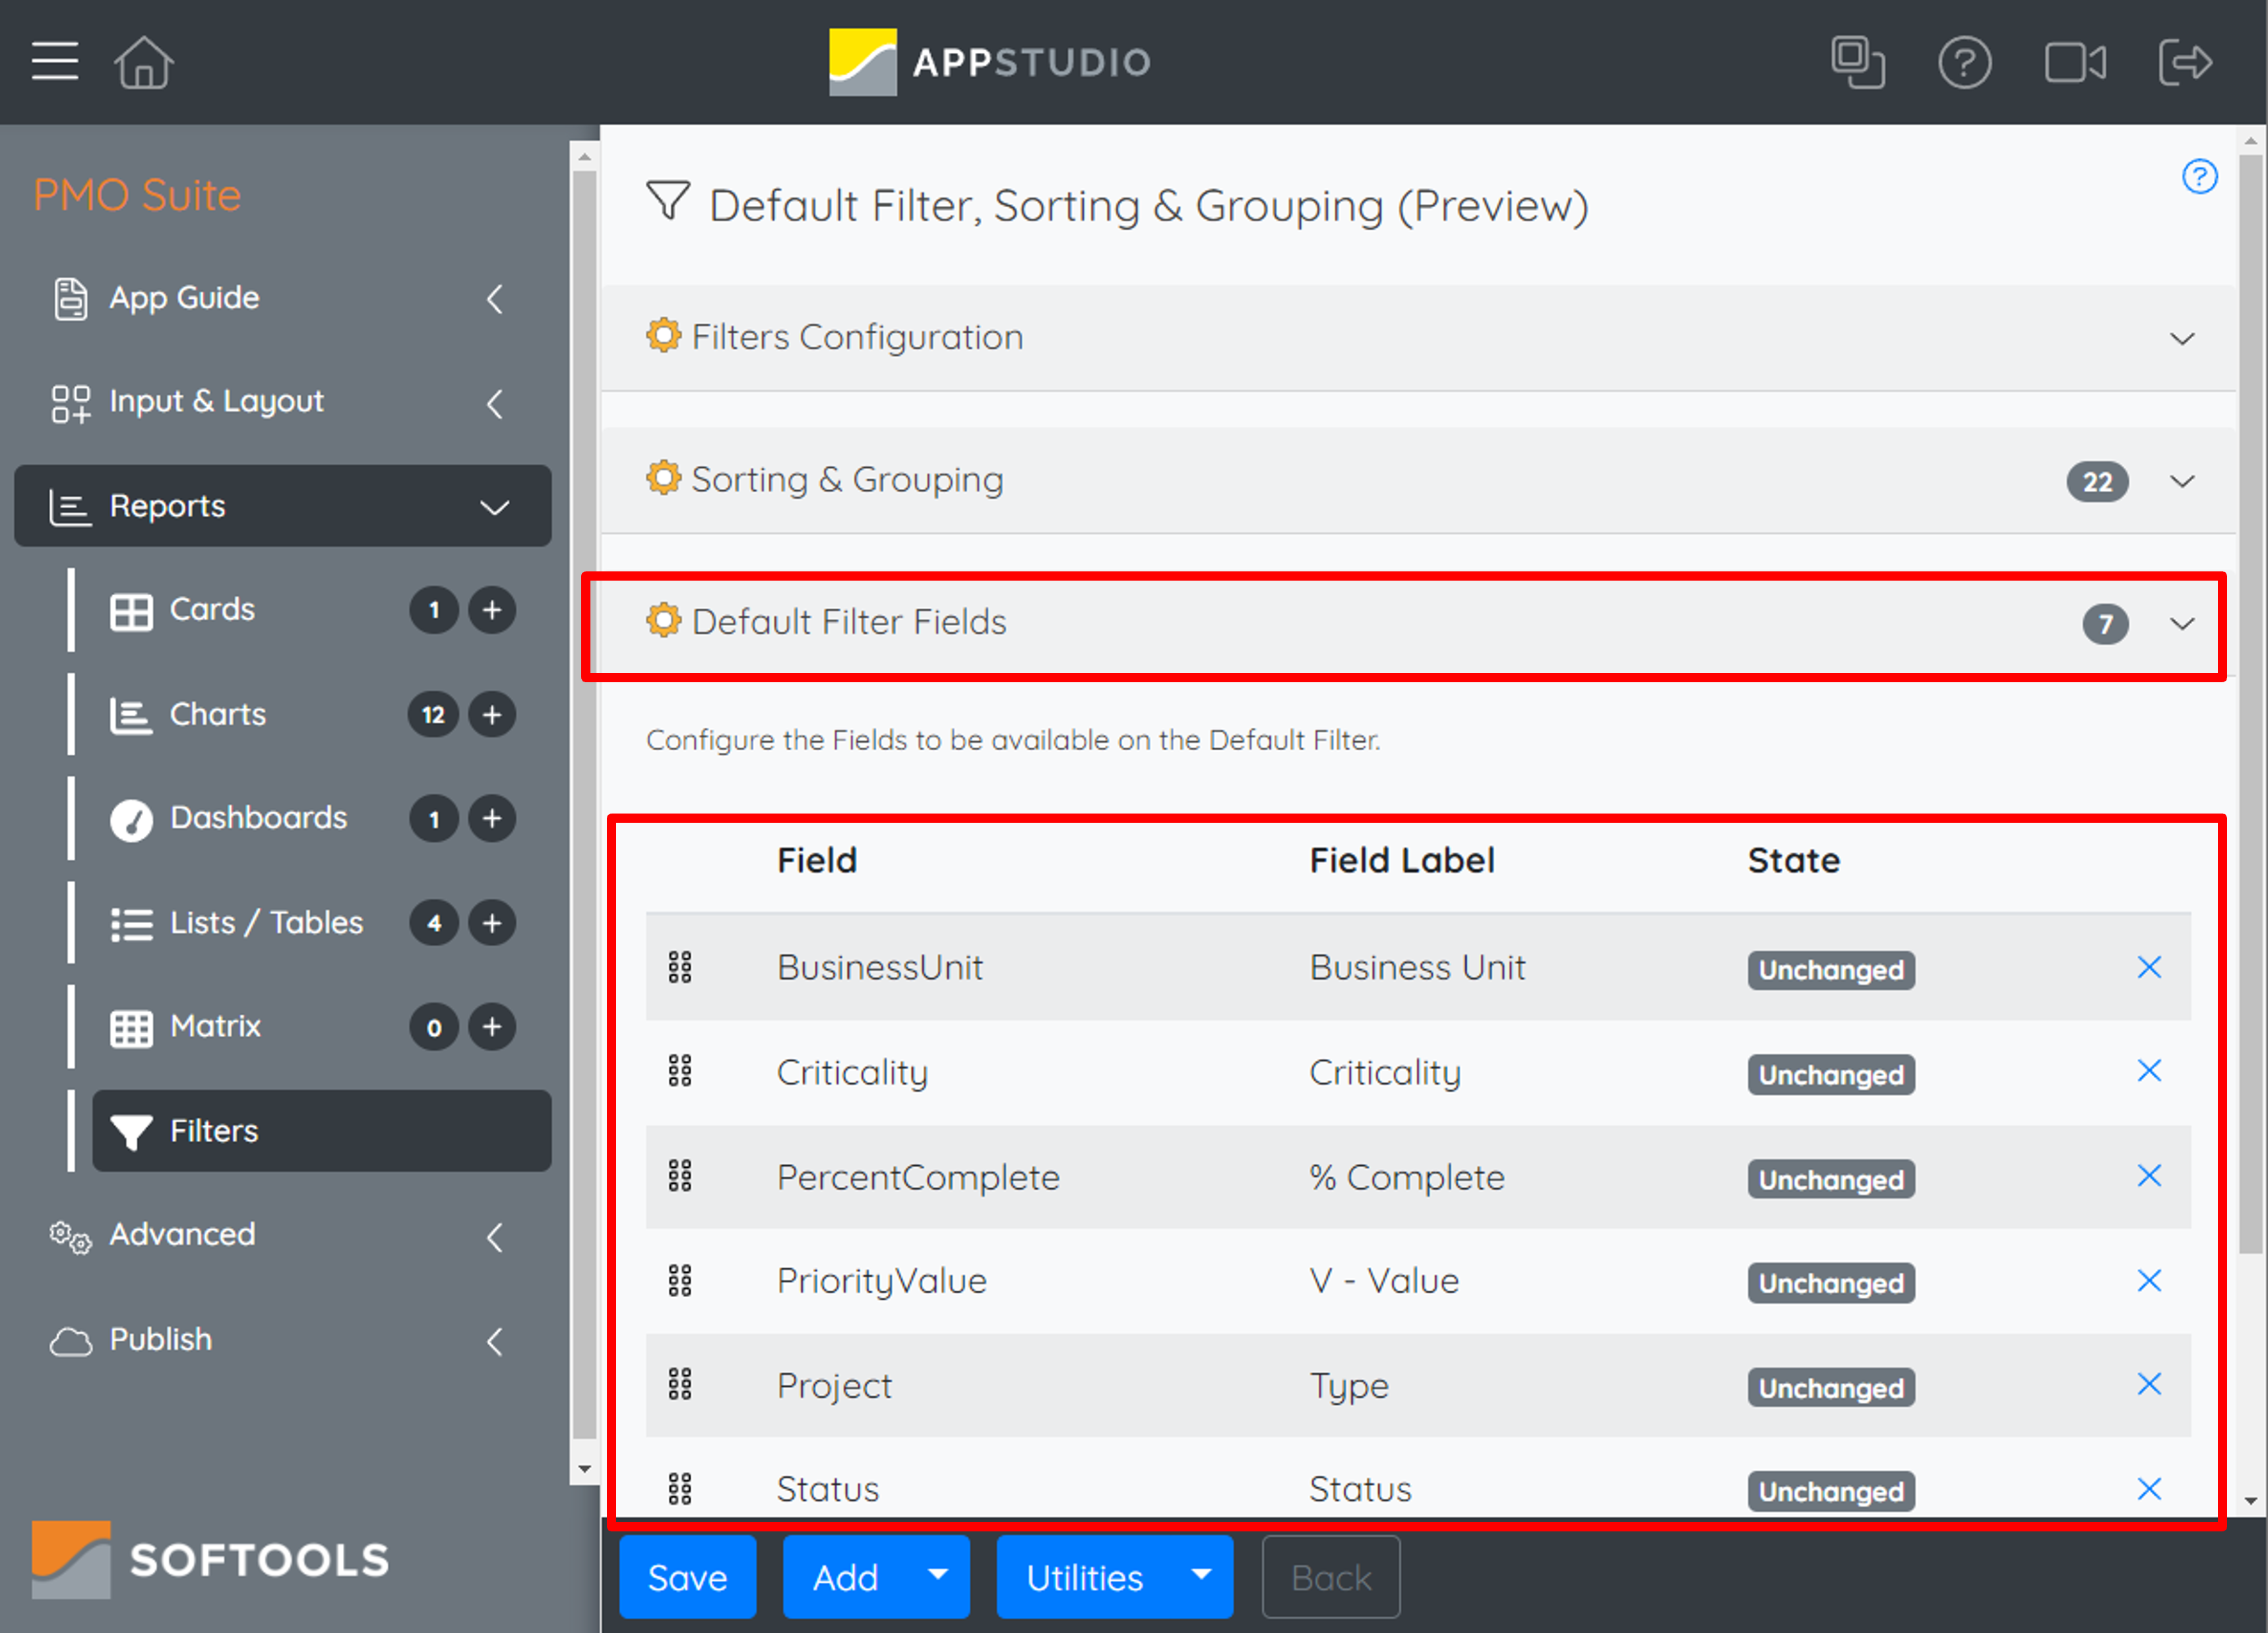Open the Add button dropdown arrow
The width and height of the screenshot is (2268, 1633).
[937, 1575]
